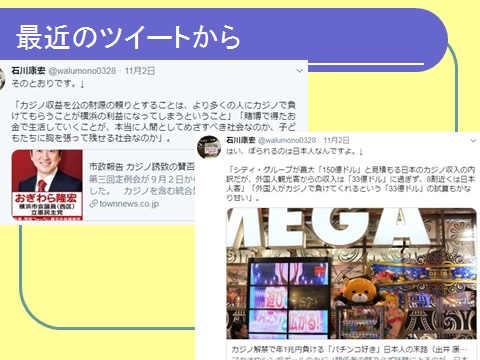Click the chain link icon beside townnews.co.jp

(93, 204)
